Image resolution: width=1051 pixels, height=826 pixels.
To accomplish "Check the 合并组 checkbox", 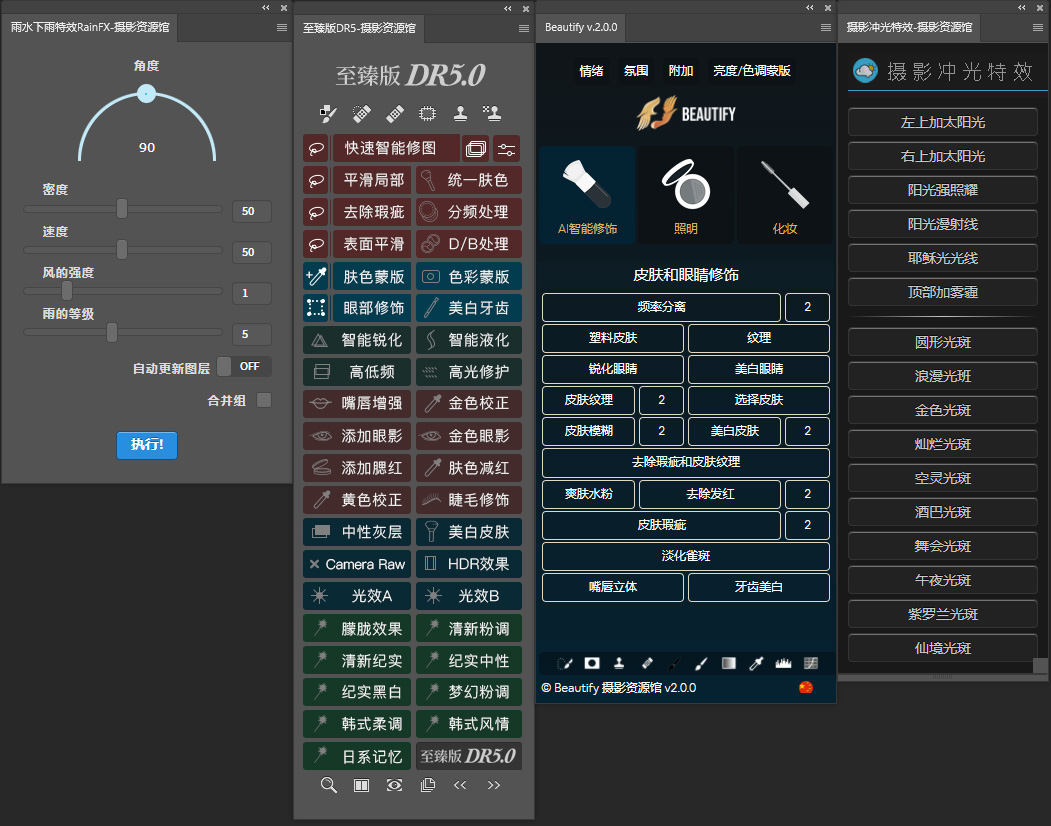I will (264, 400).
